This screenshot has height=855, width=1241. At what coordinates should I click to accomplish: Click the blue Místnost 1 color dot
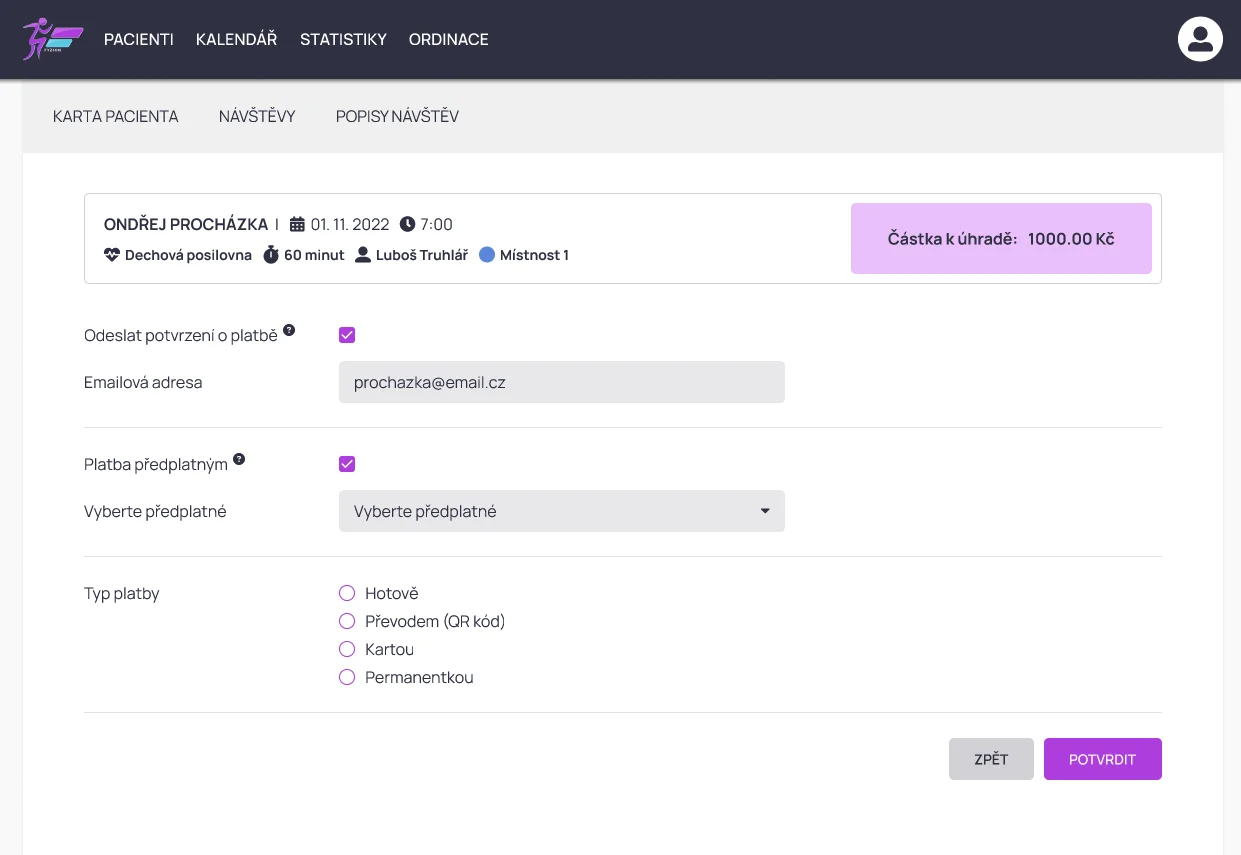487,255
